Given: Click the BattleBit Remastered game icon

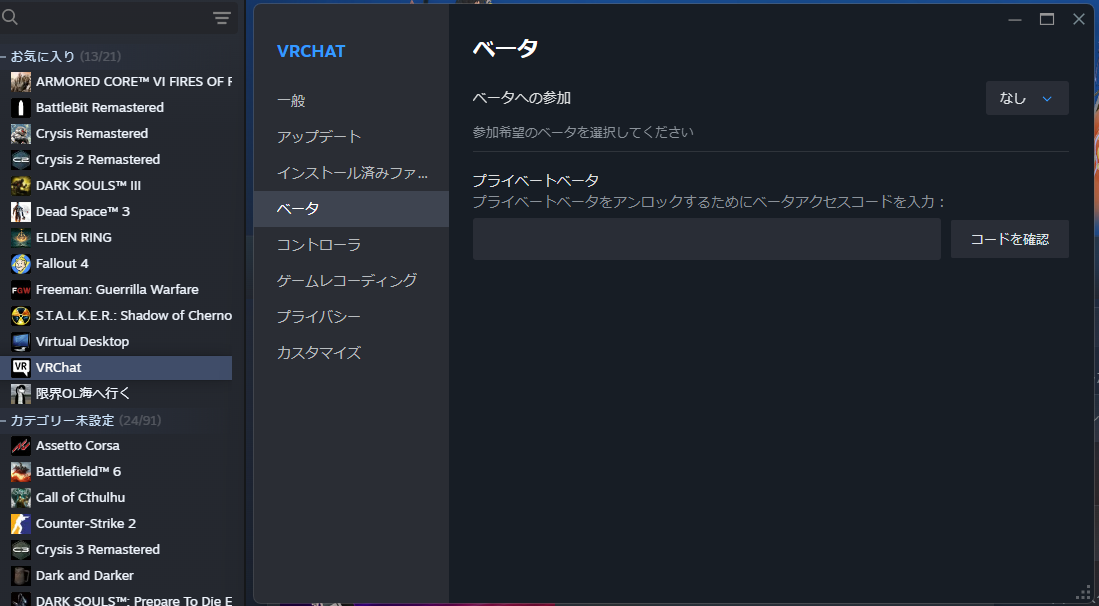Looking at the screenshot, I should click(21, 108).
